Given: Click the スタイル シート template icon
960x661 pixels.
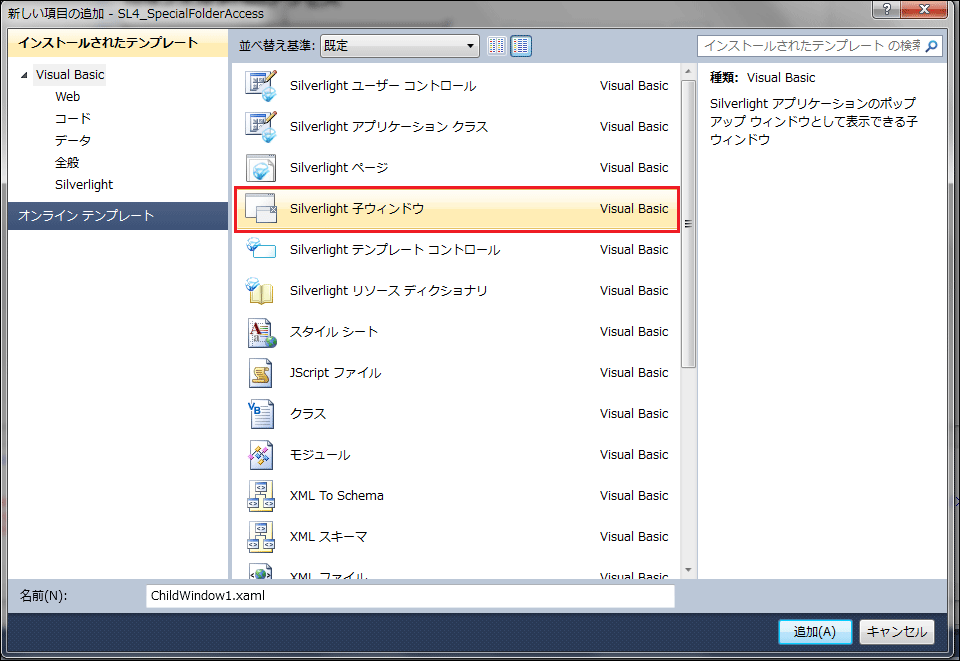Looking at the screenshot, I should pyautogui.click(x=261, y=332).
